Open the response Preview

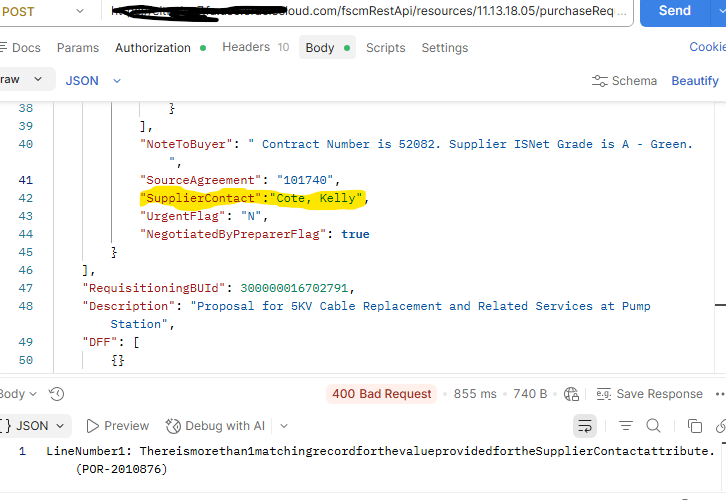[118, 425]
